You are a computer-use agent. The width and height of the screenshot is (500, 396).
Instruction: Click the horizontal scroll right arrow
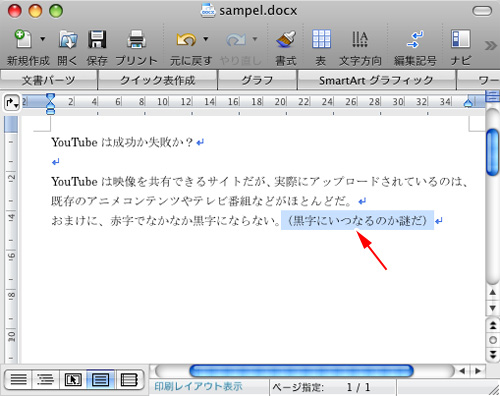[478, 371]
